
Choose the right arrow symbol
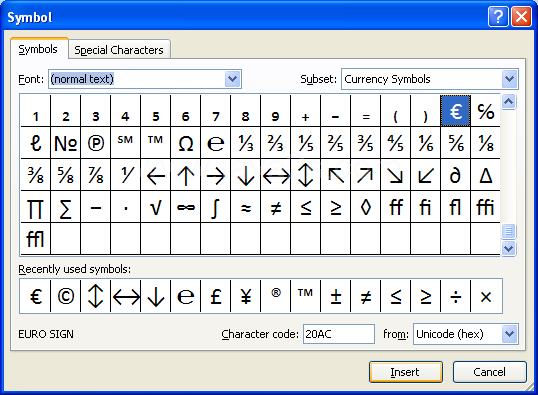click(x=215, y=175)
